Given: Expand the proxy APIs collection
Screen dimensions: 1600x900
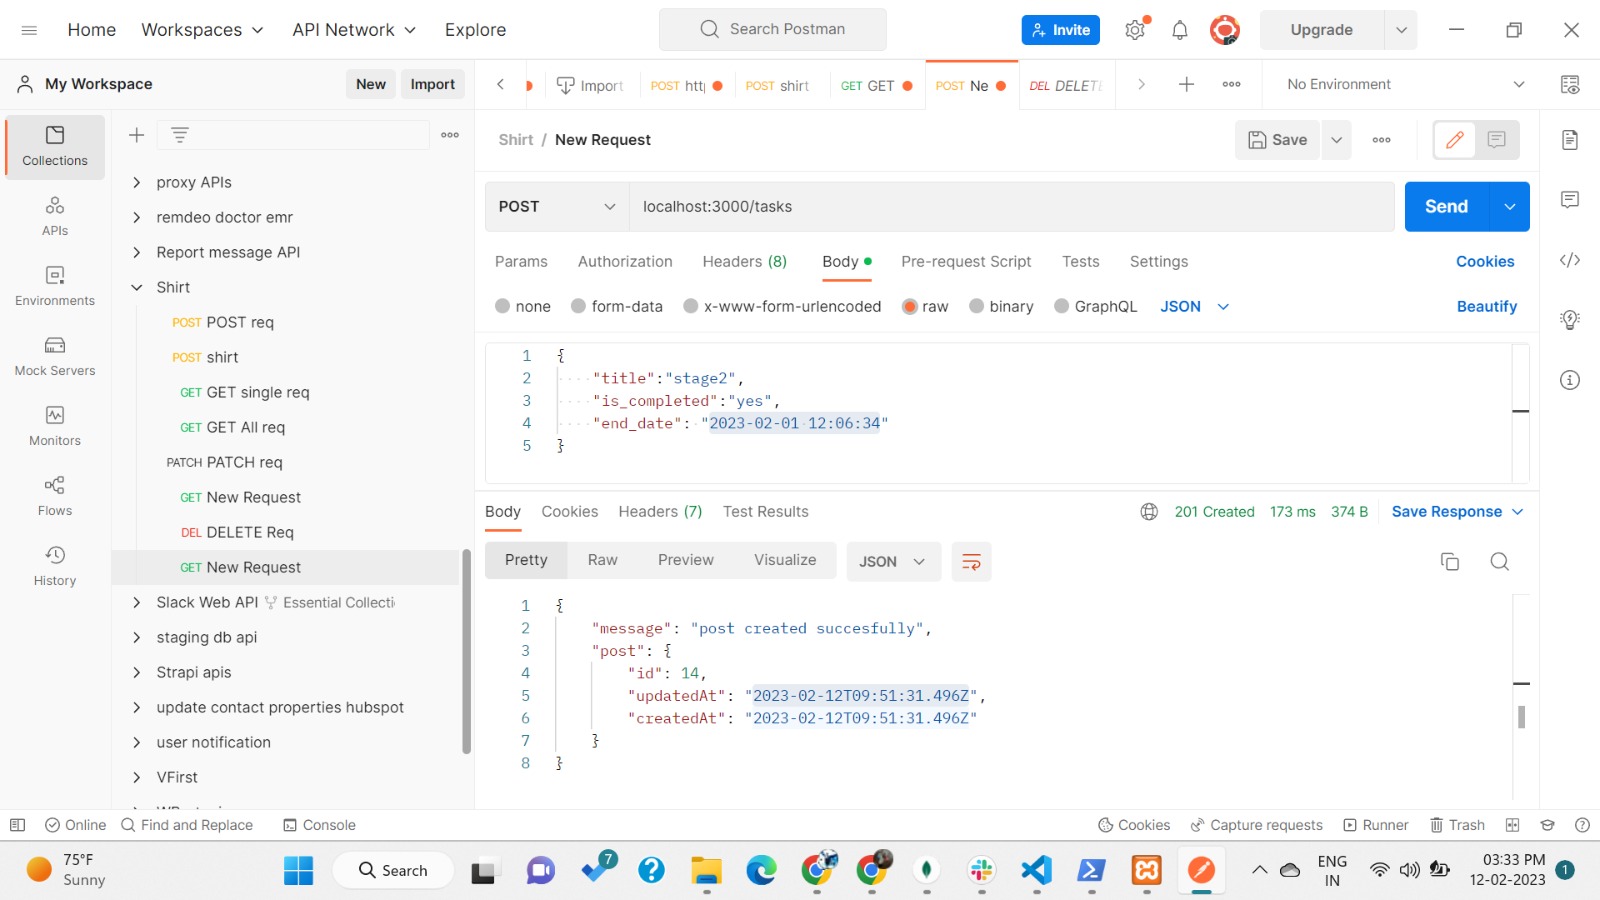Looking at the screenshot, I should (x=137, y=182).
